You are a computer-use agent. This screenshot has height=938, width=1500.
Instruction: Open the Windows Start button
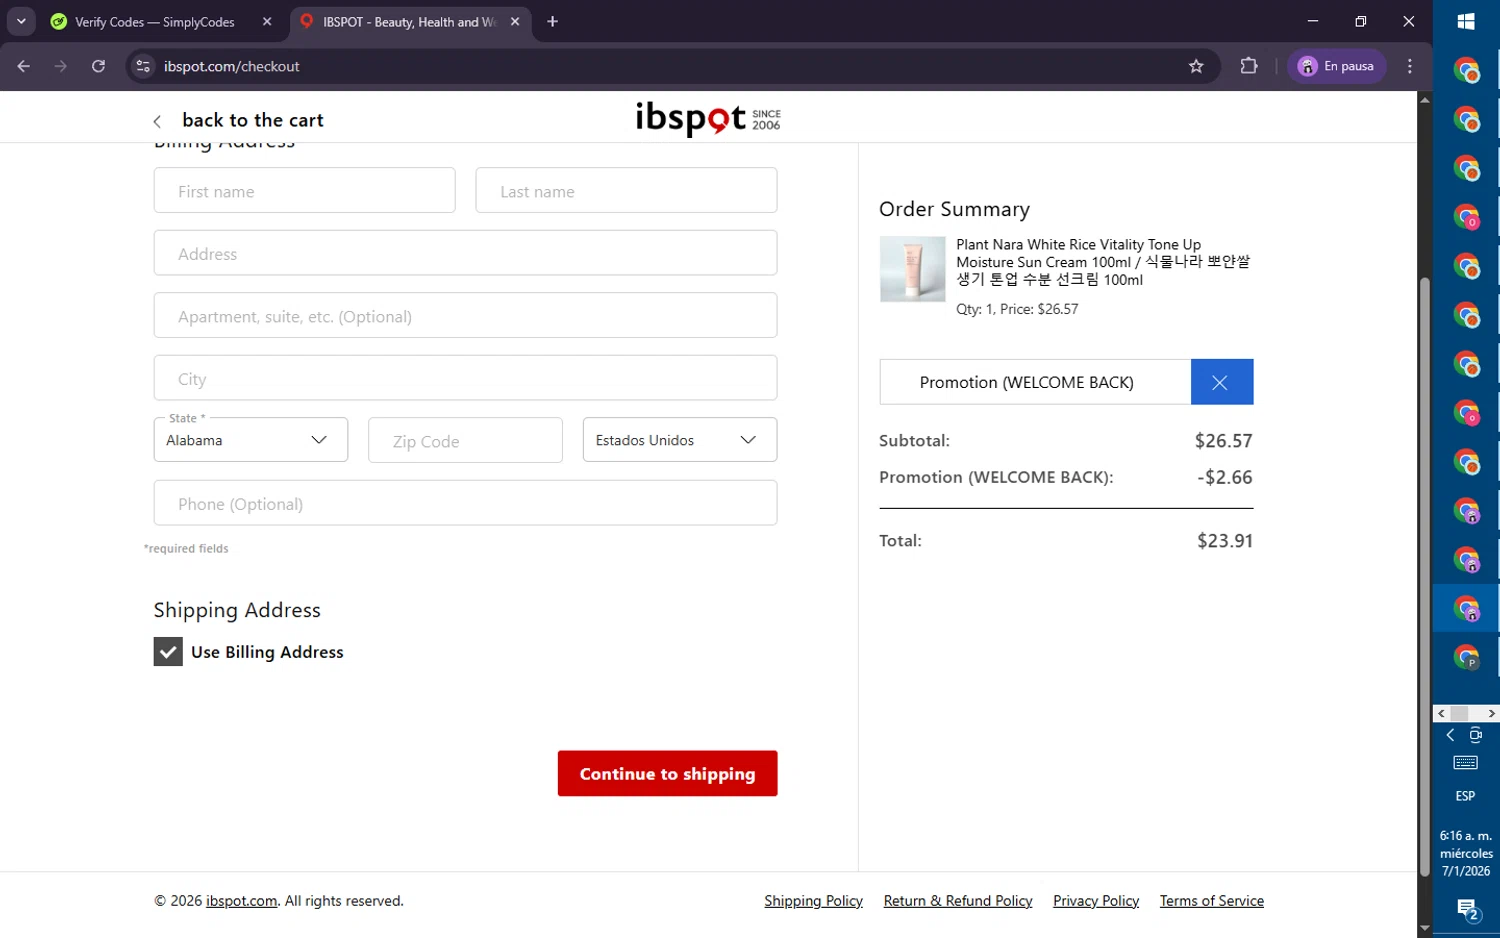tap(1466, 22)
